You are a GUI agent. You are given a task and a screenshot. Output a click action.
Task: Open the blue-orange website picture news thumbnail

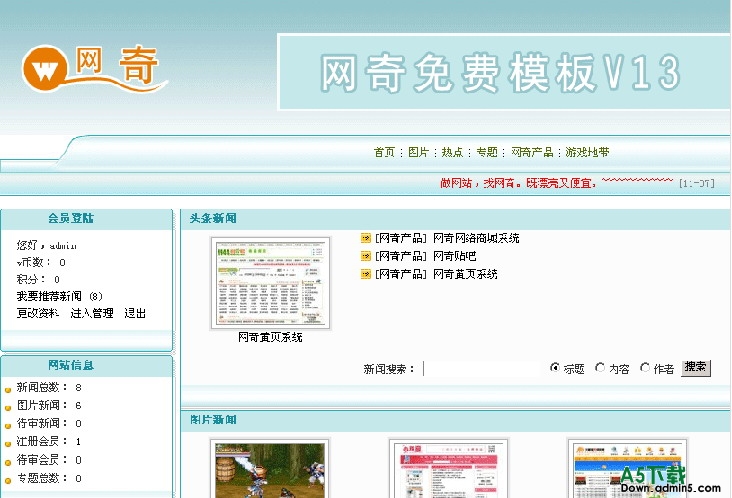click(x=627, y=468)
